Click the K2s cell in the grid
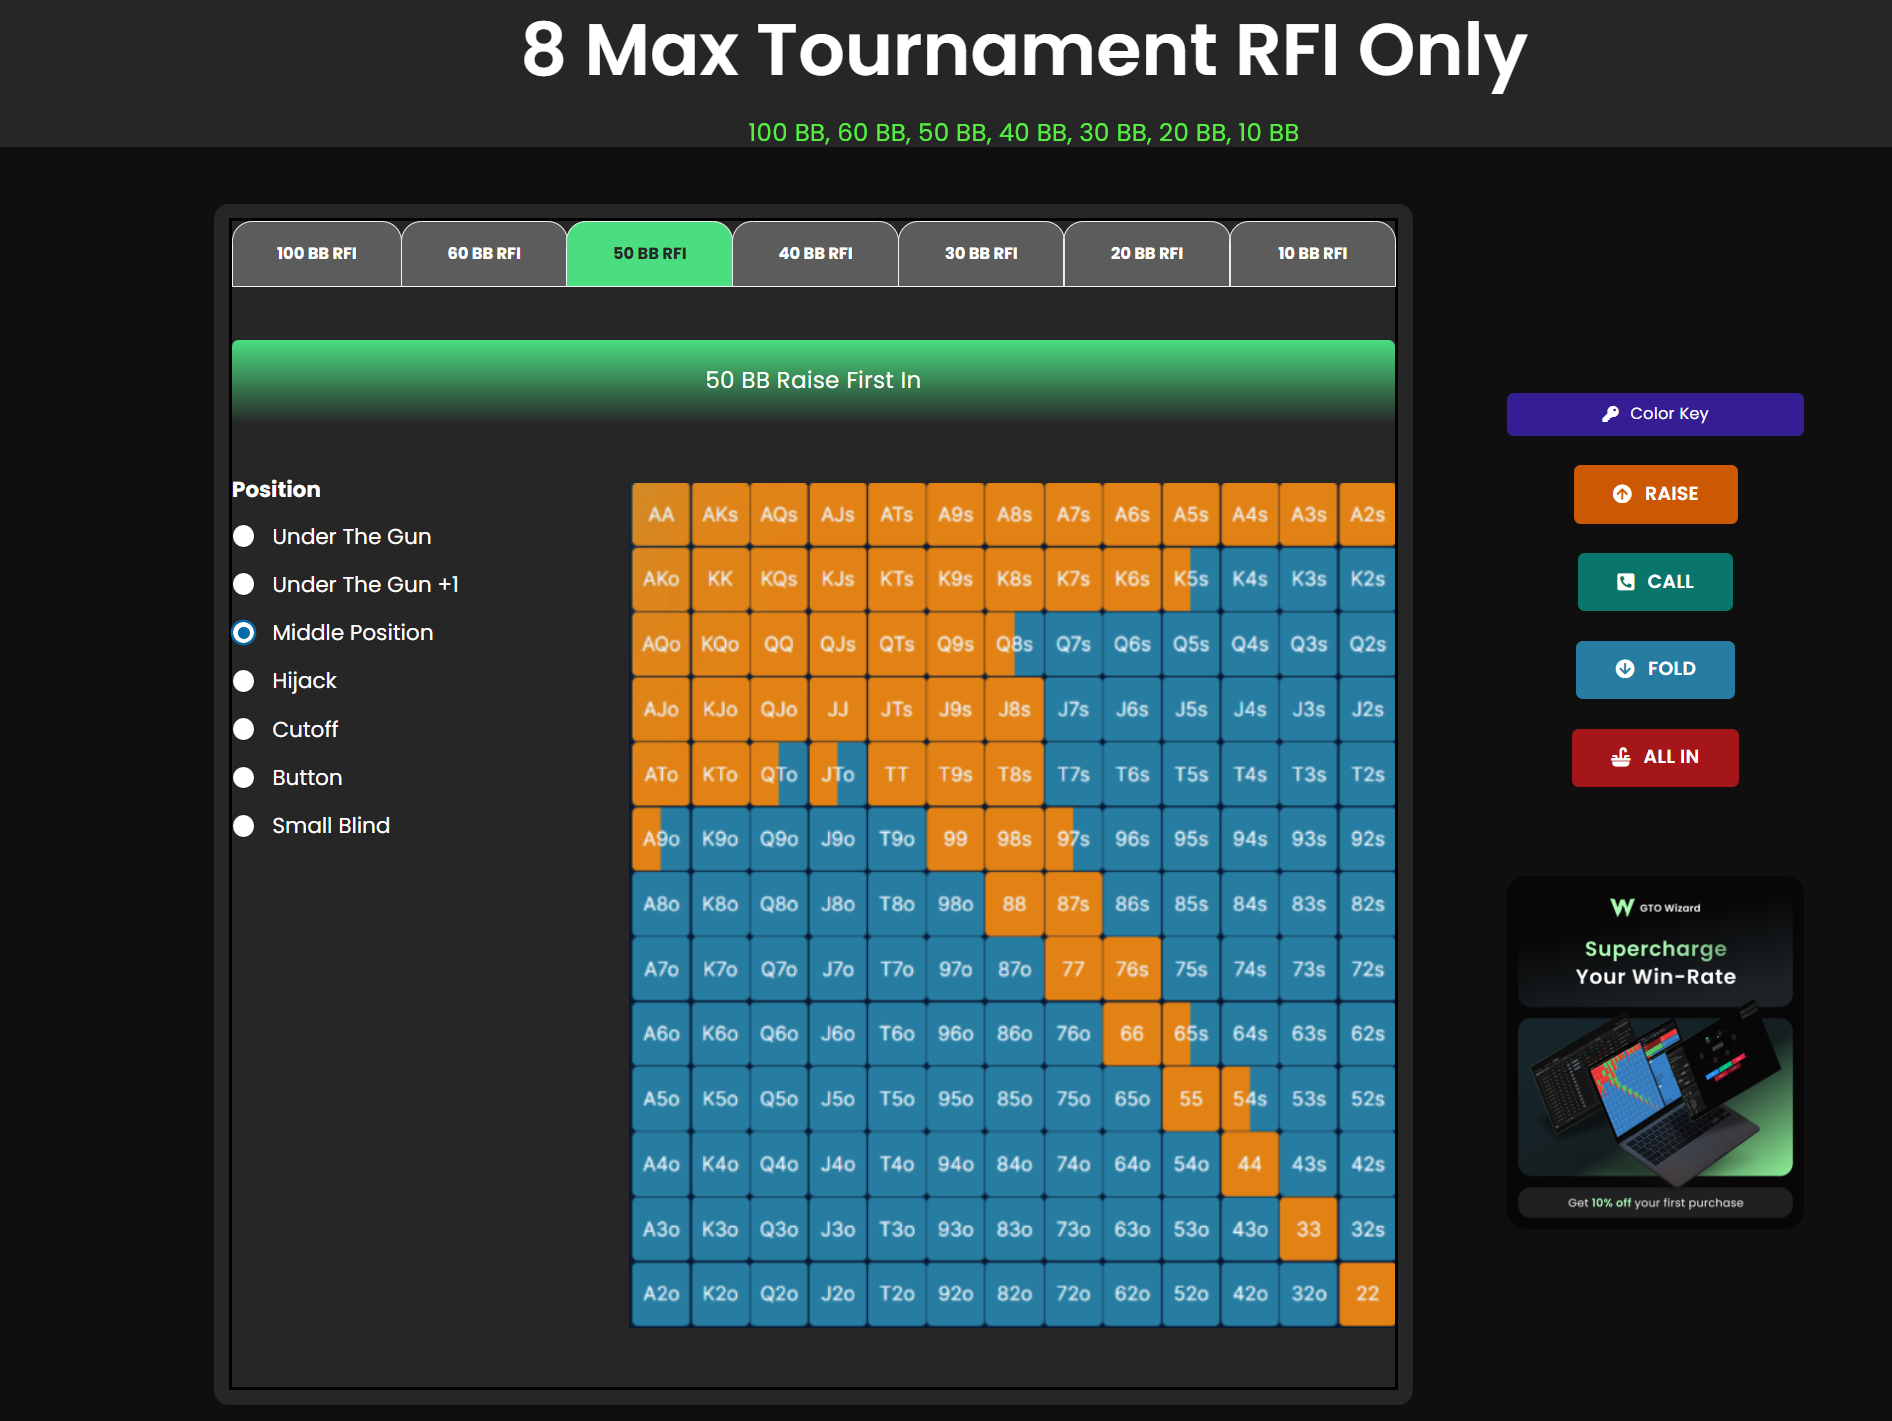This screenshot has width=1892, height=1421. 1368,580
